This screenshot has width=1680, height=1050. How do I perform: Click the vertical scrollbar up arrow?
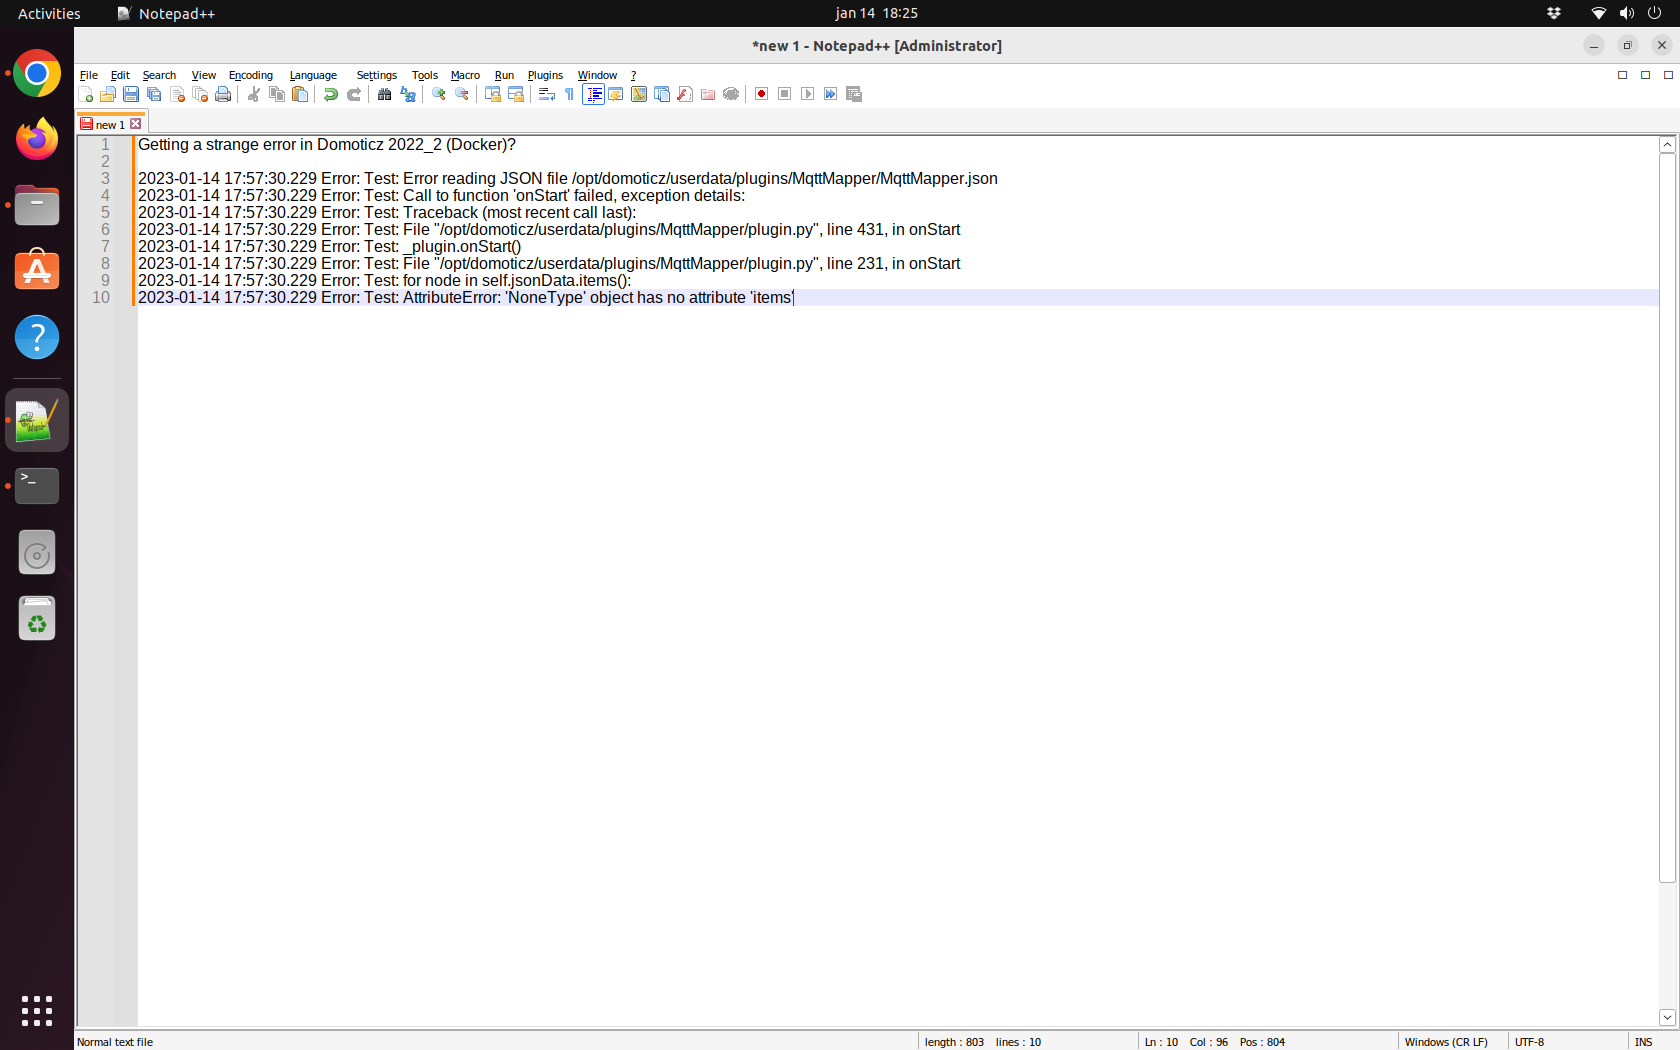click(x=1667, y=145)
